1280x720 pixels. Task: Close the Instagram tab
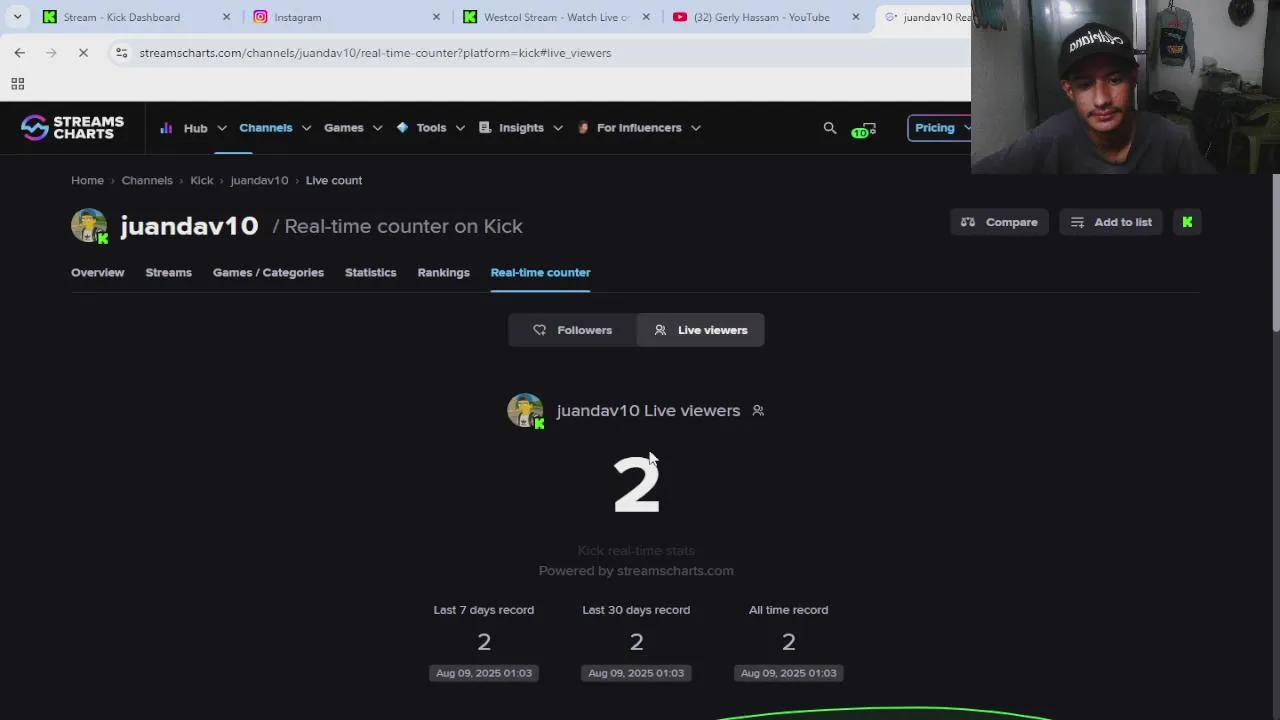pos(436,17)
